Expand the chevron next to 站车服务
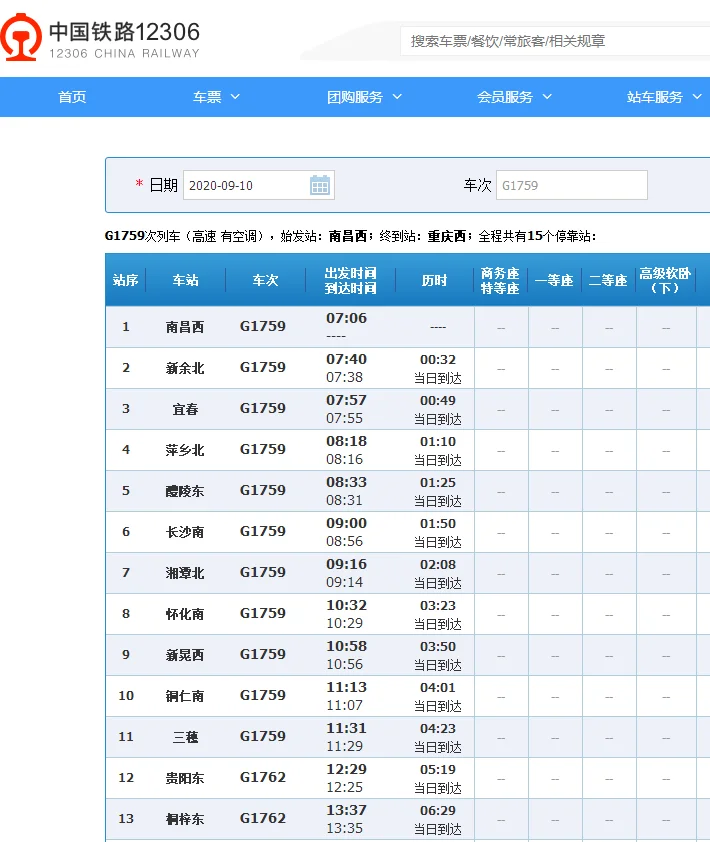Viewport: 710px width, 842px height. tap(697, 97)
